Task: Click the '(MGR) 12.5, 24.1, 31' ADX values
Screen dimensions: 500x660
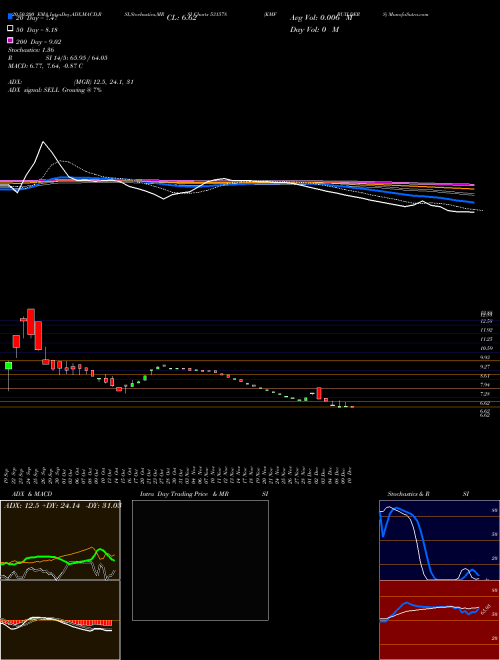Action: point(104,82)
